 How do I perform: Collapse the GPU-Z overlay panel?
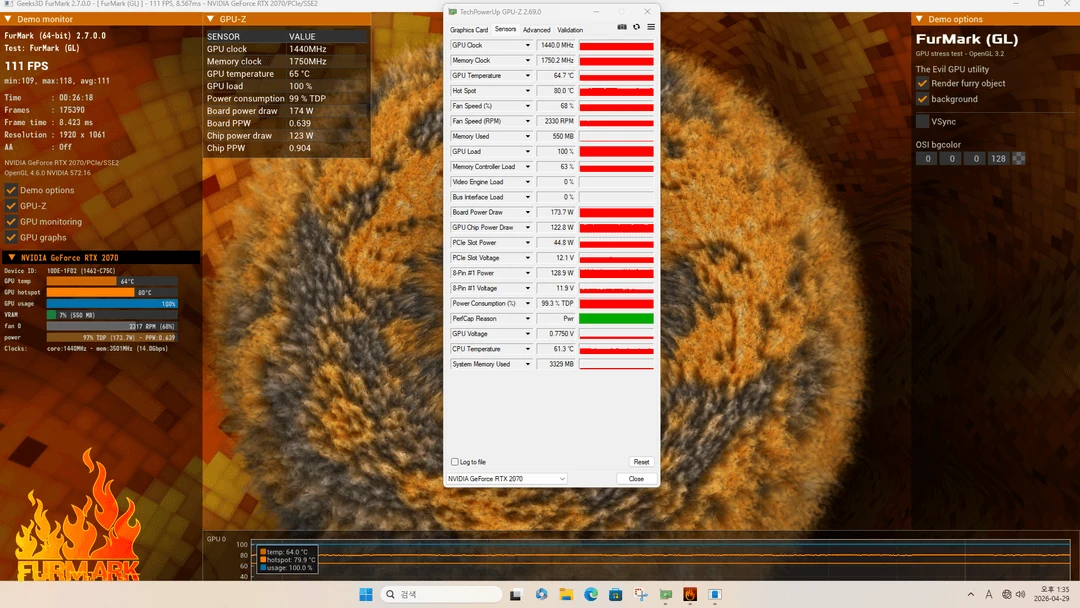point(211,19)
